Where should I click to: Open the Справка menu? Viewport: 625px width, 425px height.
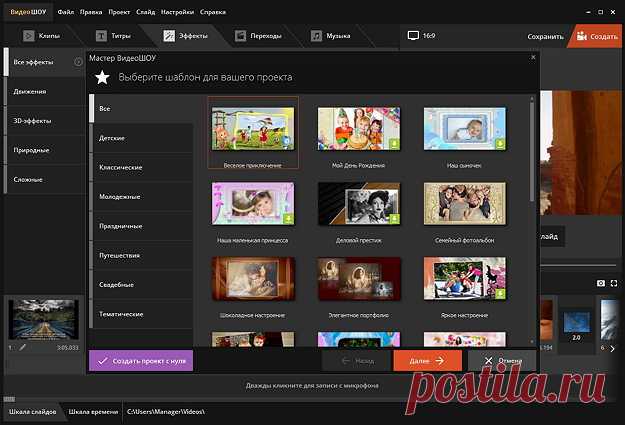click(213, 12)
